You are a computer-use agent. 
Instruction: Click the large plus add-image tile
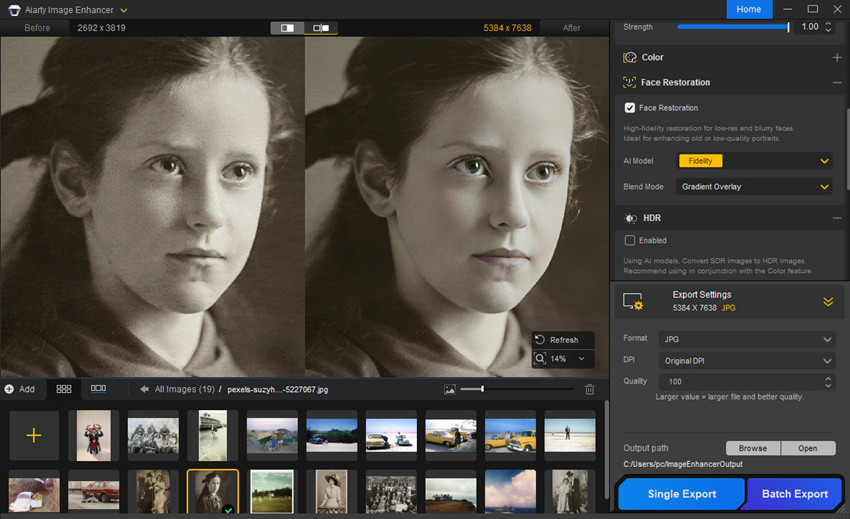click(x=34, y=435)
